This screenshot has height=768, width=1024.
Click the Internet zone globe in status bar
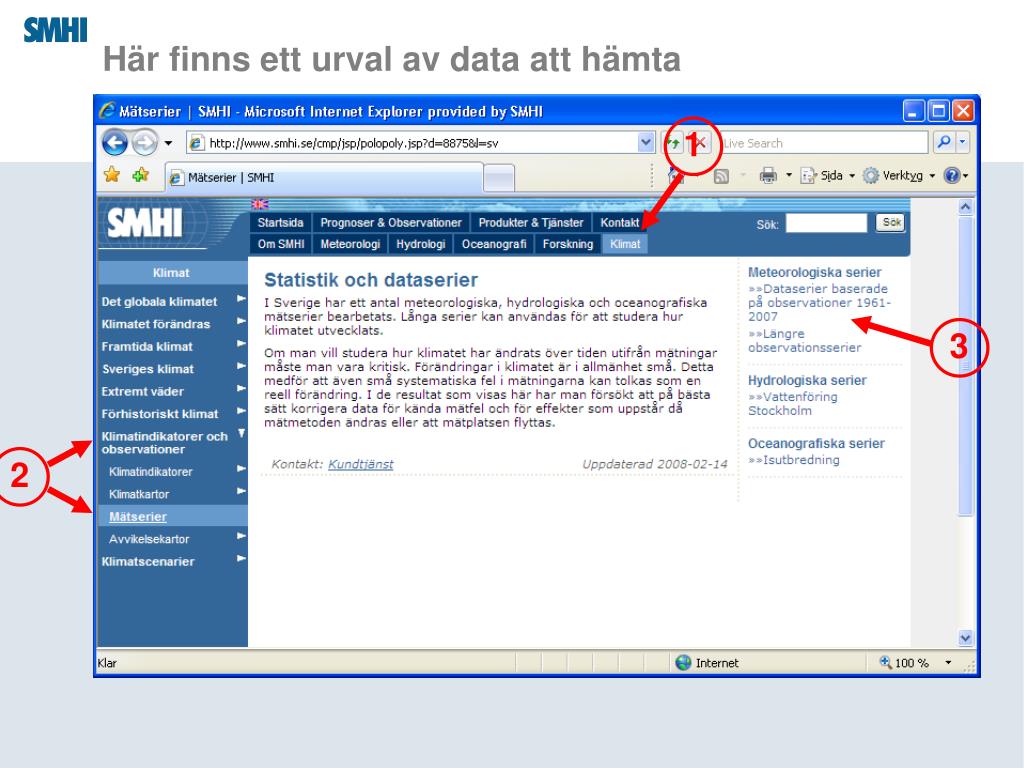683,663
